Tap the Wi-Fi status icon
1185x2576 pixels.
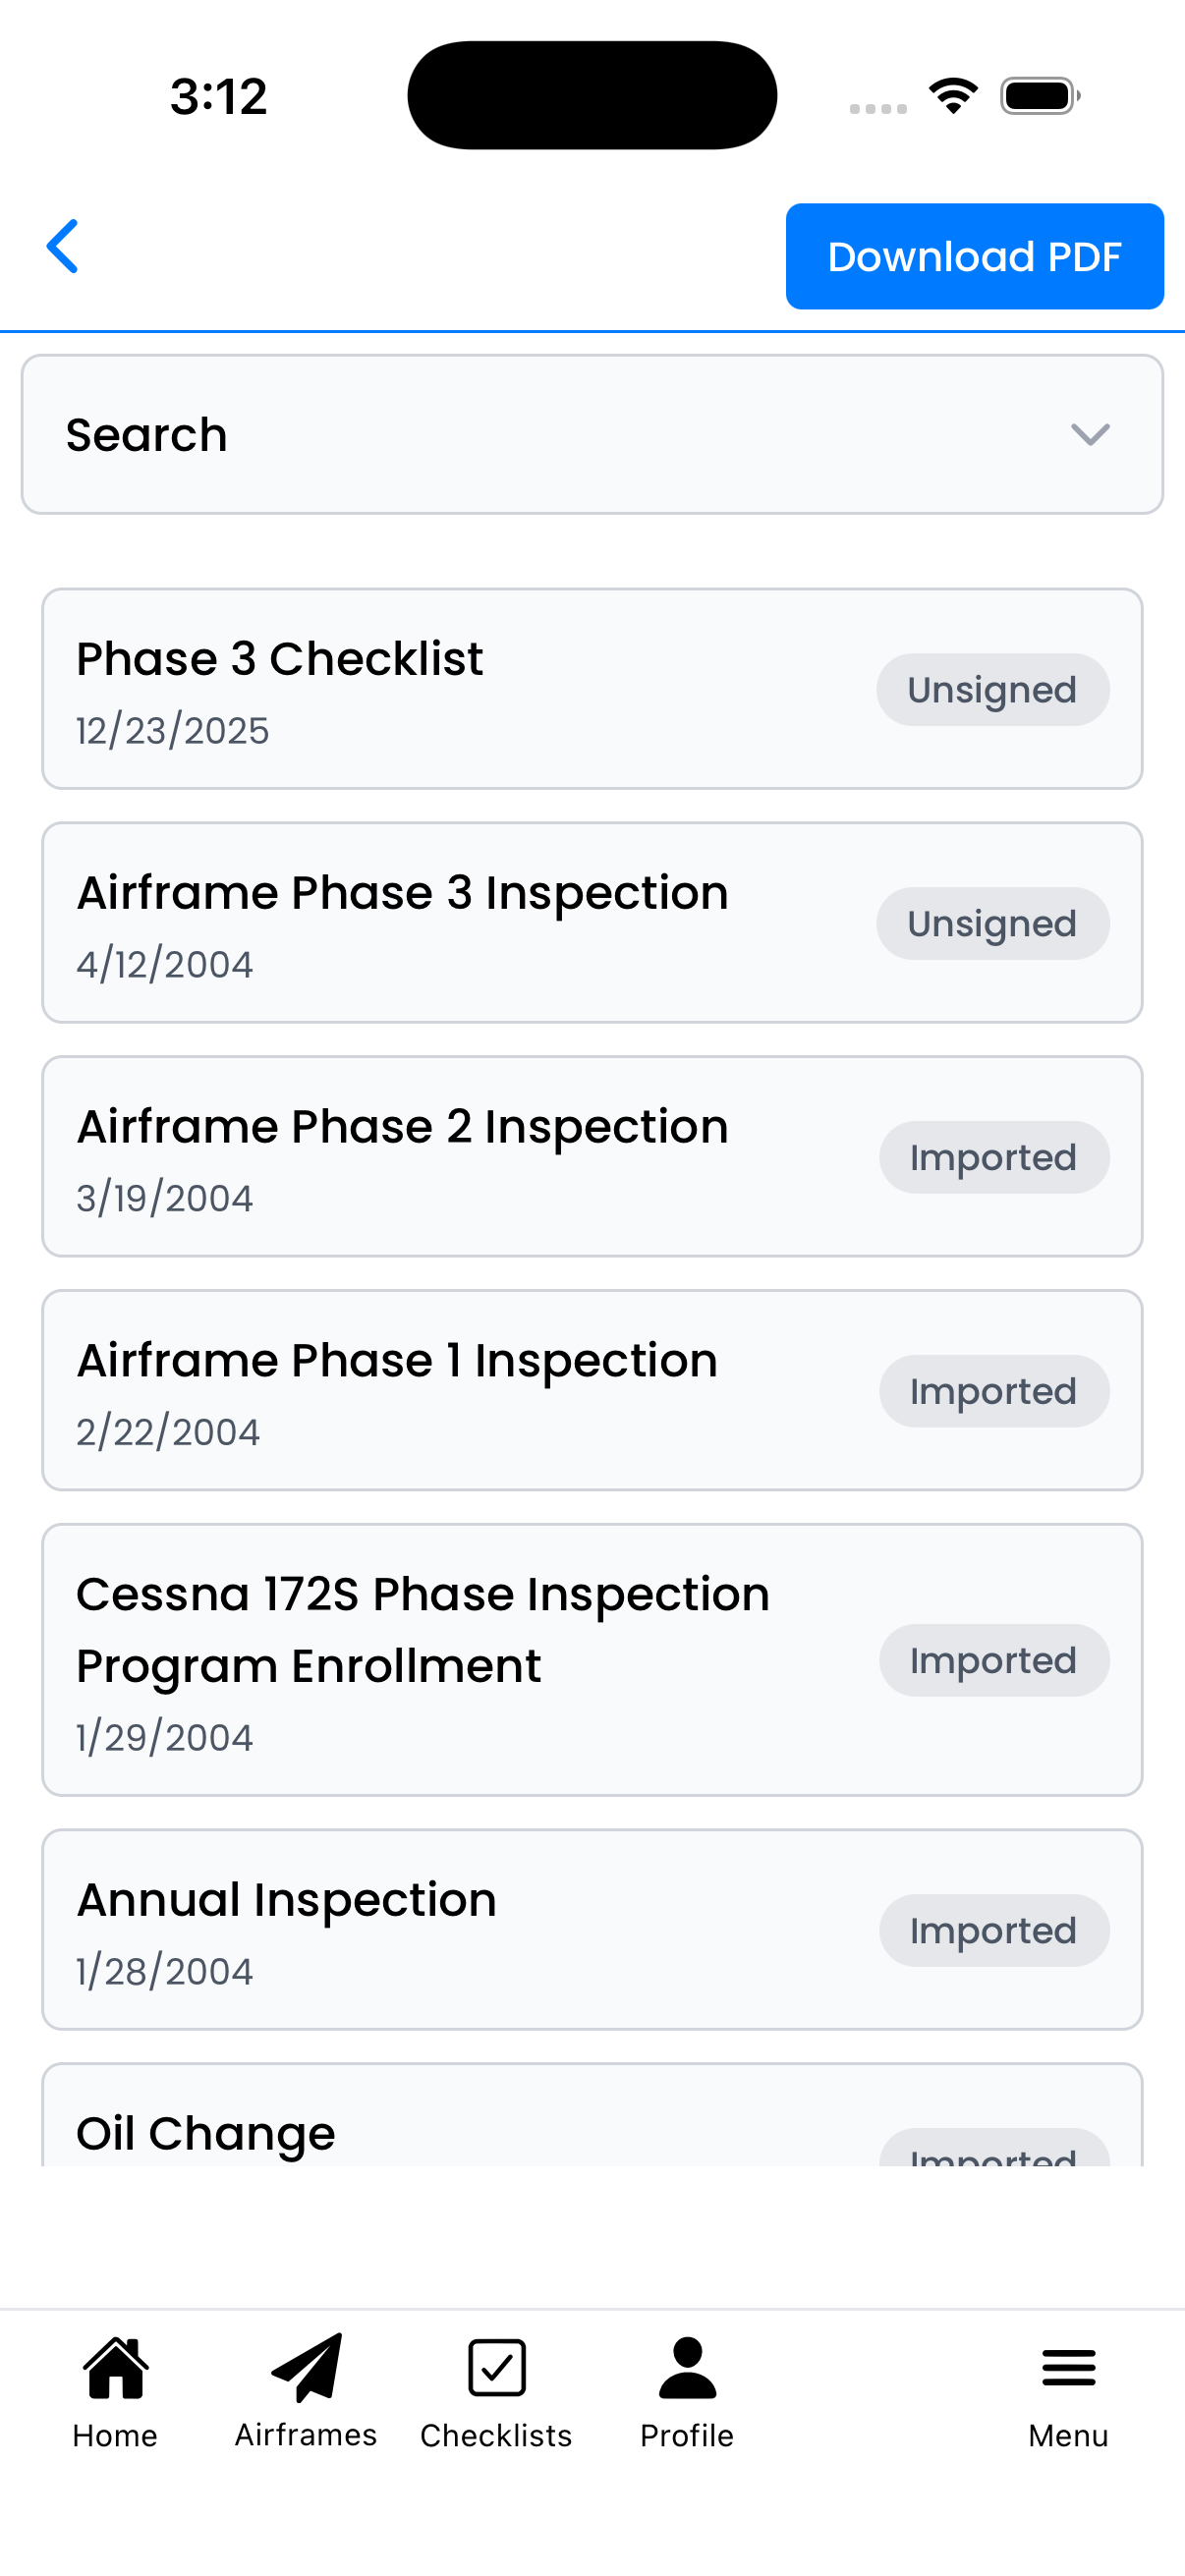pos(953,96)
